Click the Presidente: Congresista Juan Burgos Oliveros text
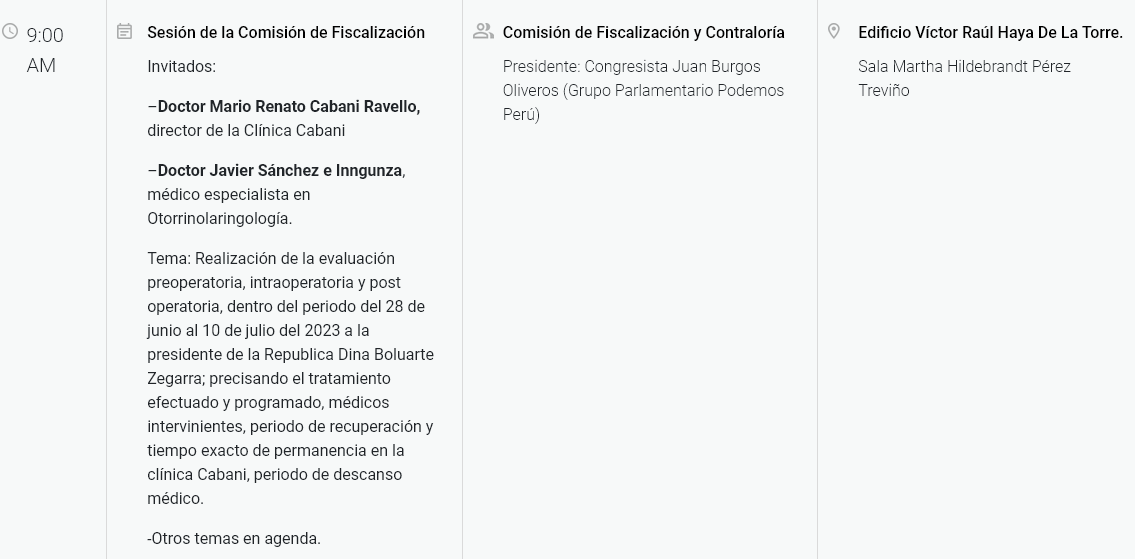1135x559 pixels. 632,78
